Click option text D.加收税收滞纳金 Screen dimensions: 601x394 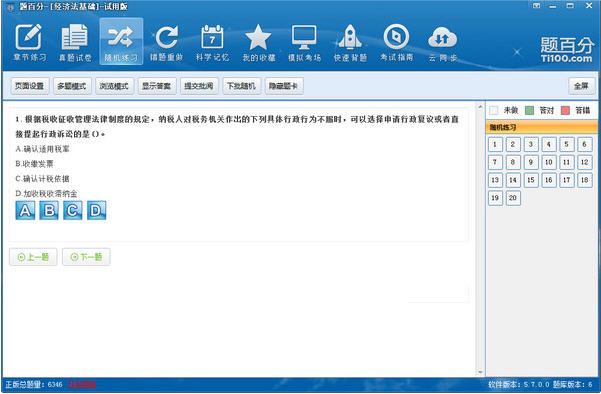46,194
